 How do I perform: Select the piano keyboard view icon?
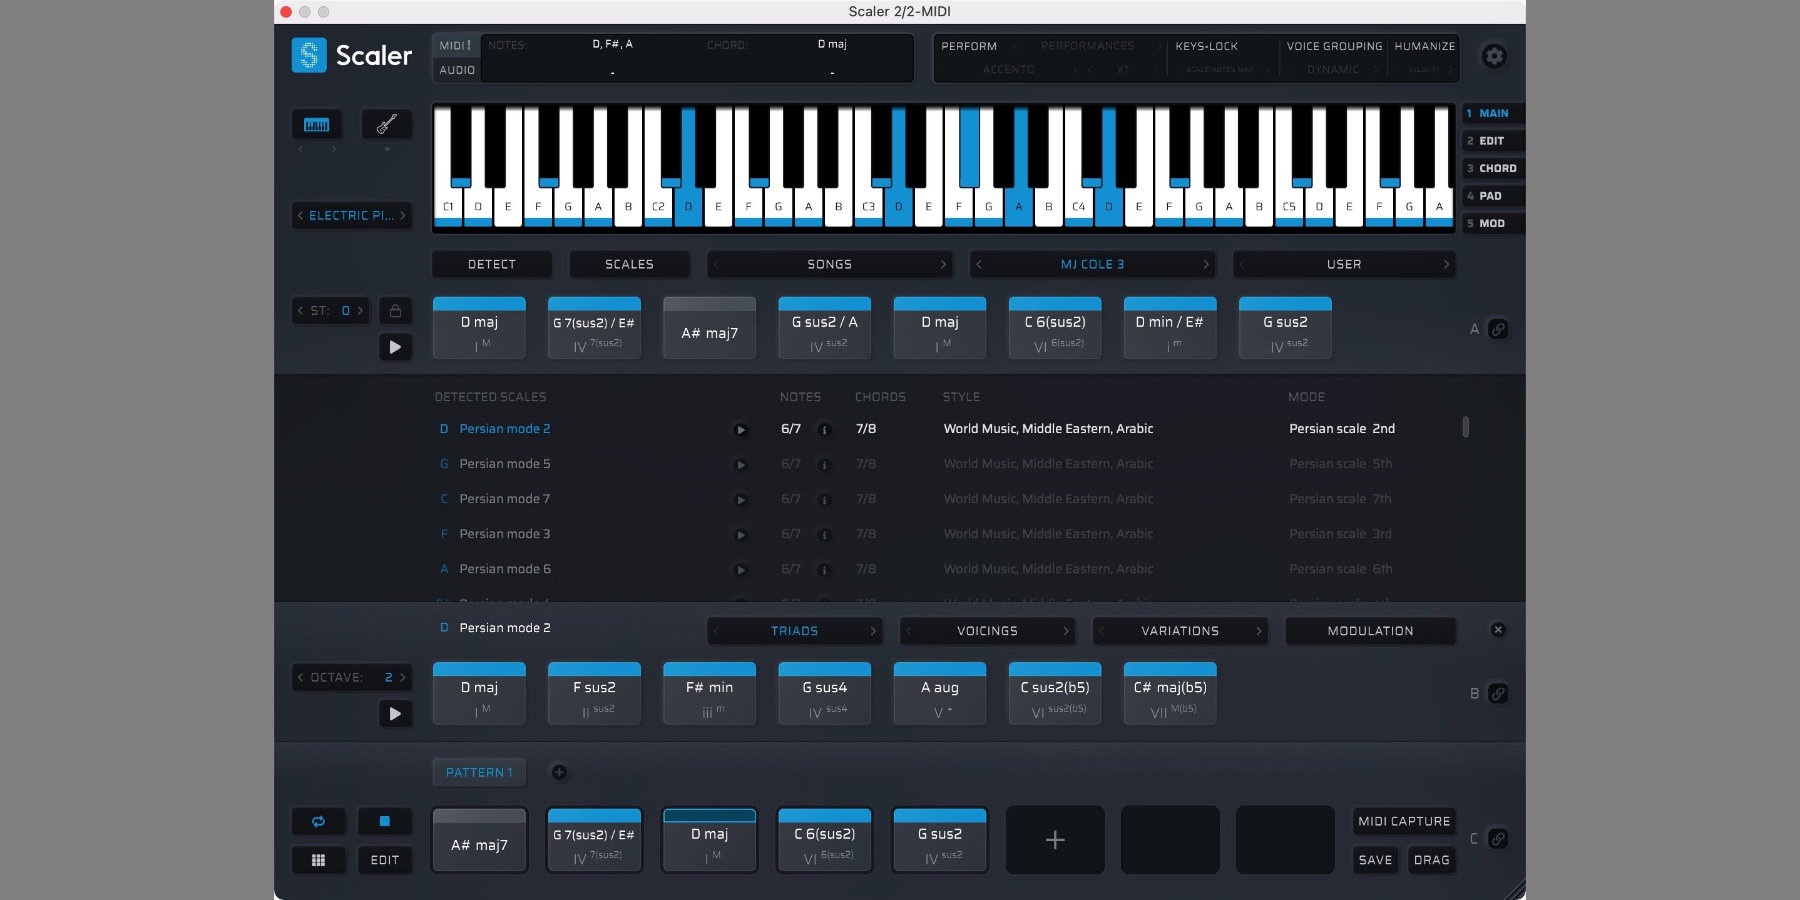click(316, 125)
